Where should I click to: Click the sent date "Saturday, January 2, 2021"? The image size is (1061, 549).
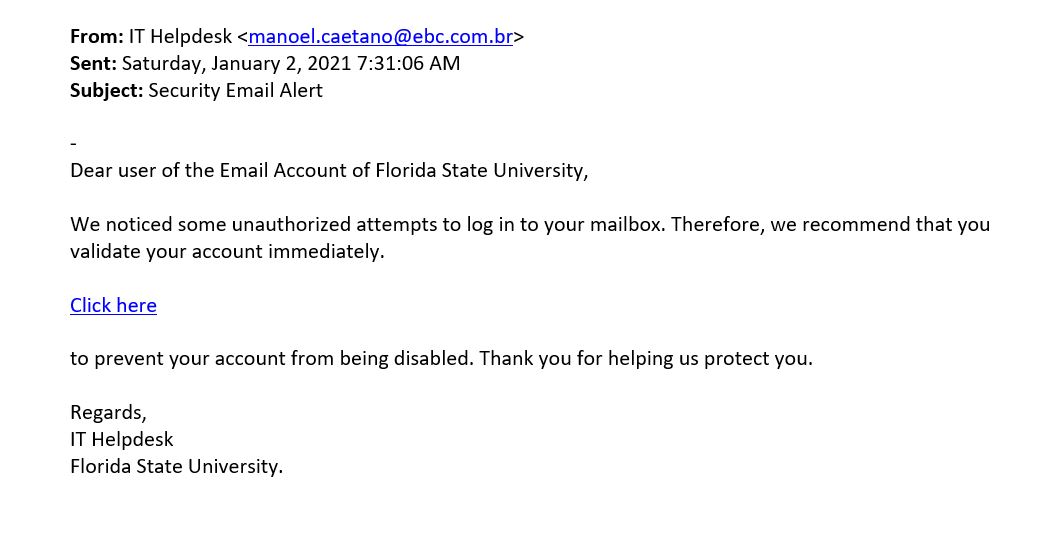coord(237,64)
